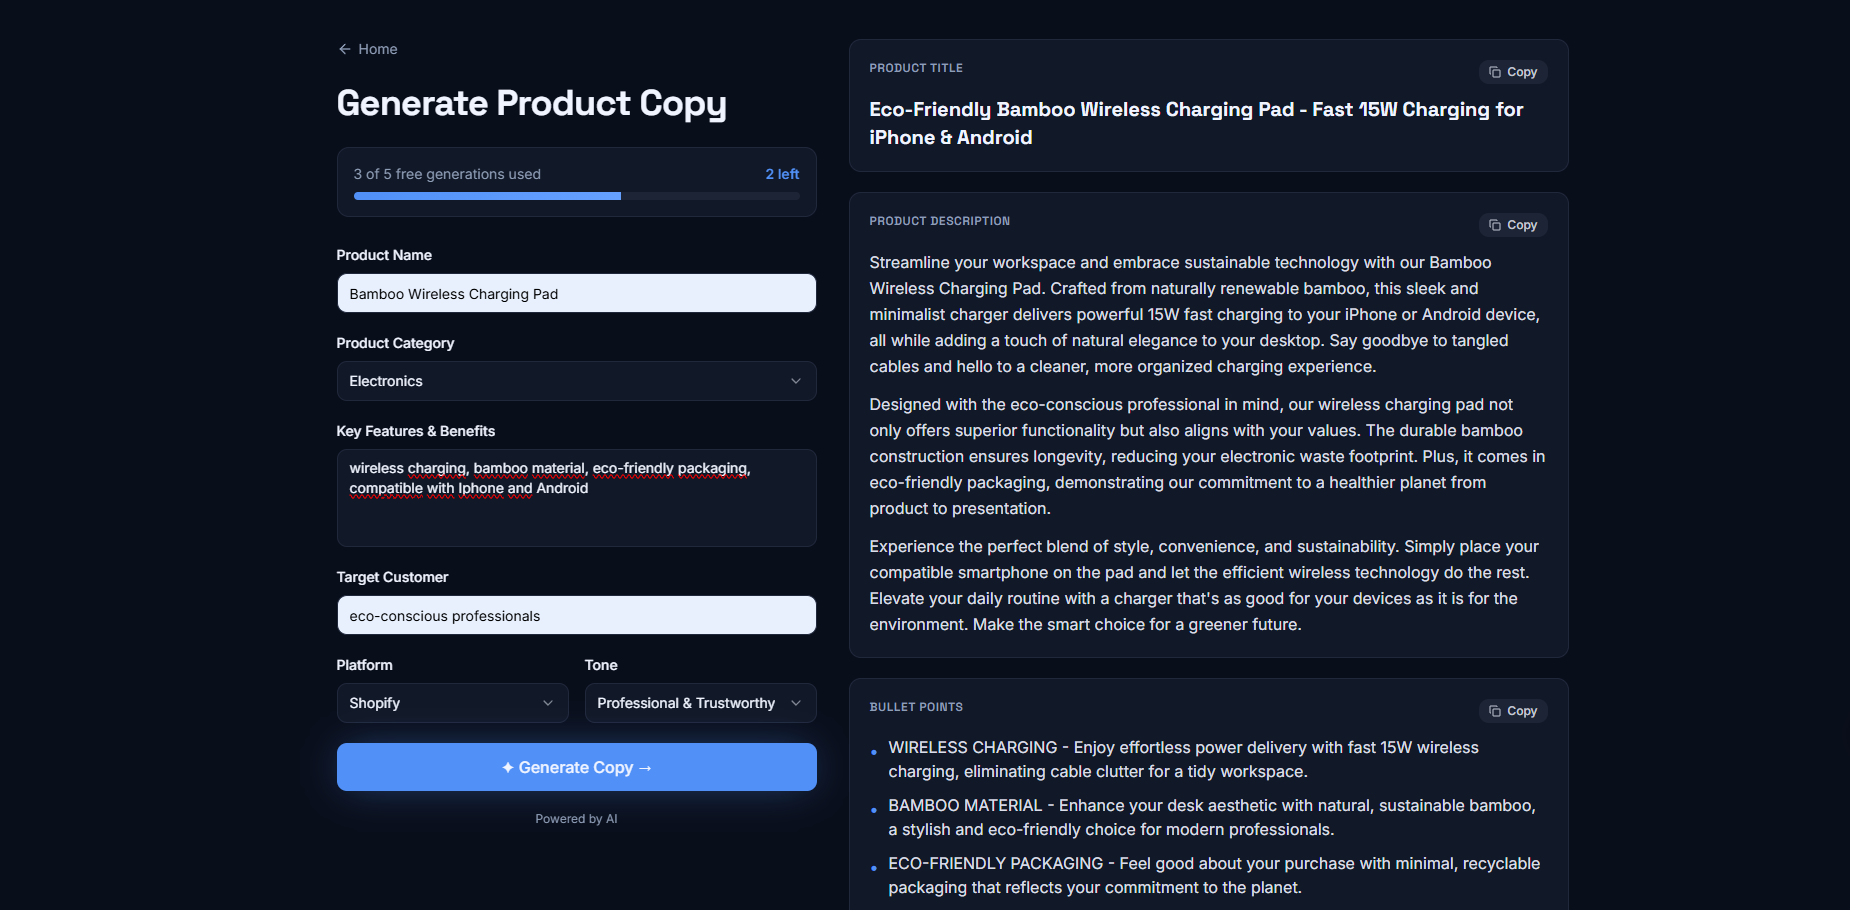The image size is (1850, 910).
Task: Select the generated product title text
Action: [1196, 123]
